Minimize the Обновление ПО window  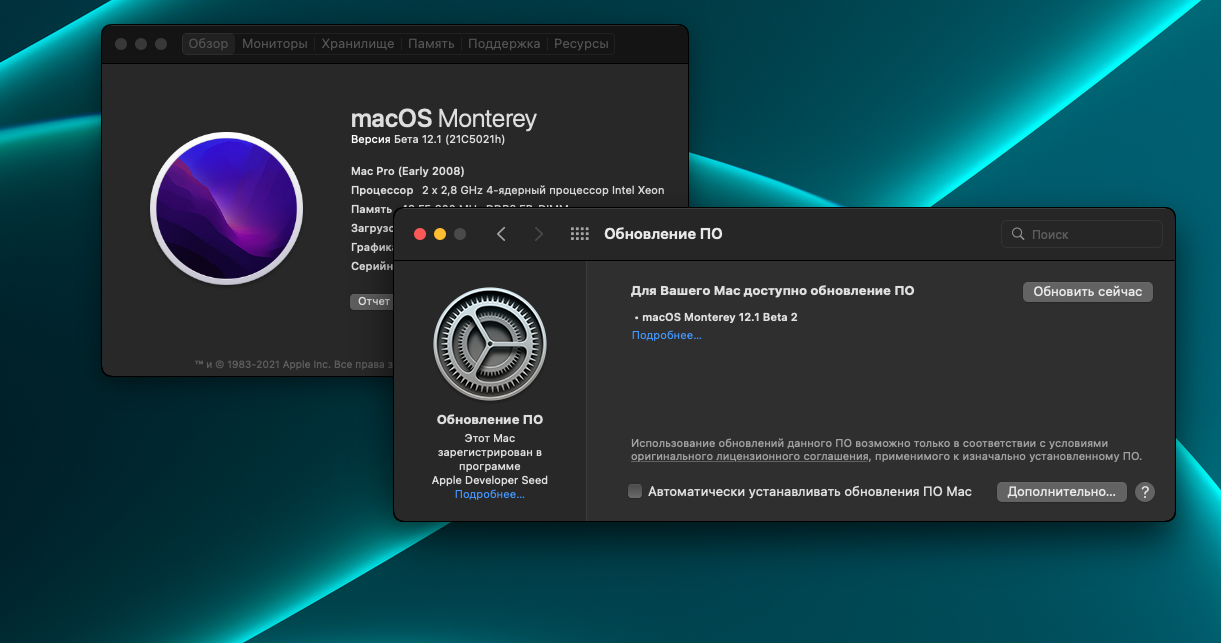coord(440,234)
